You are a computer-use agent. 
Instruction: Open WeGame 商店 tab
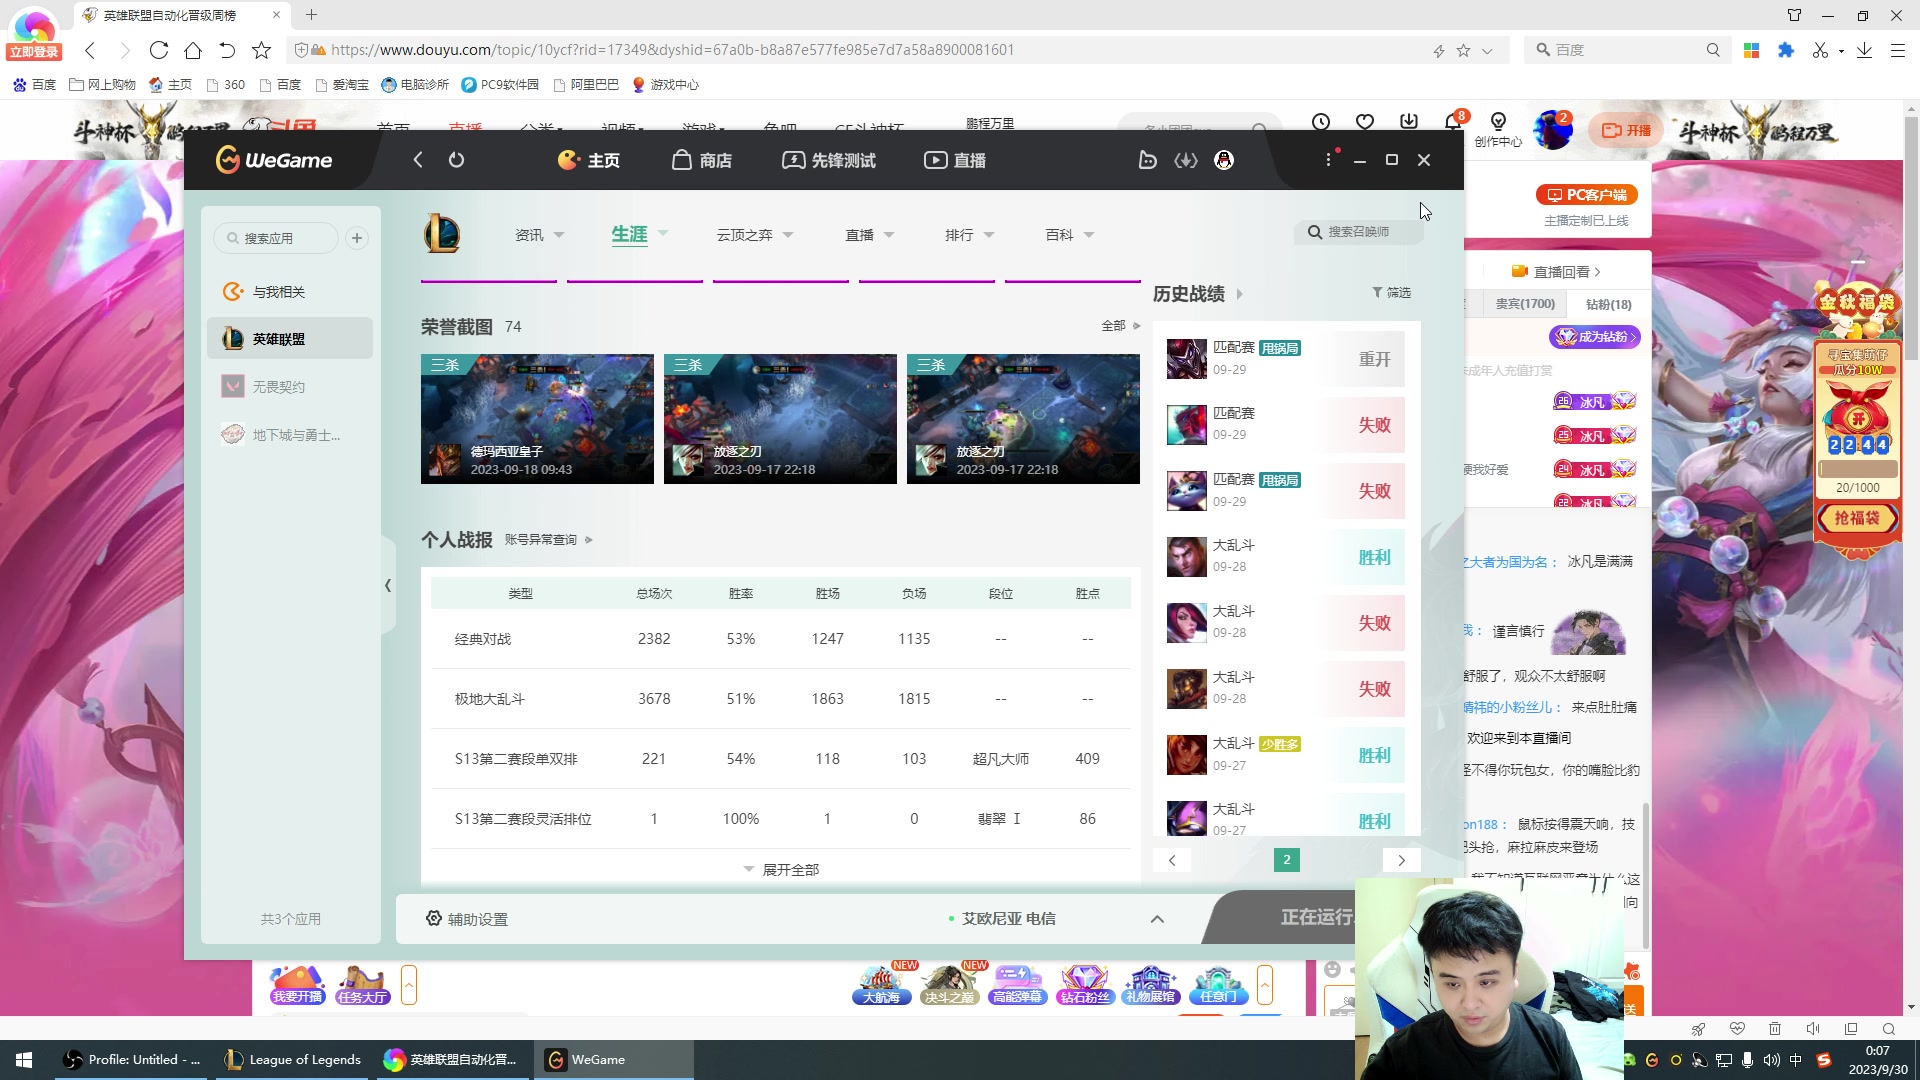[x=701, y=160]
